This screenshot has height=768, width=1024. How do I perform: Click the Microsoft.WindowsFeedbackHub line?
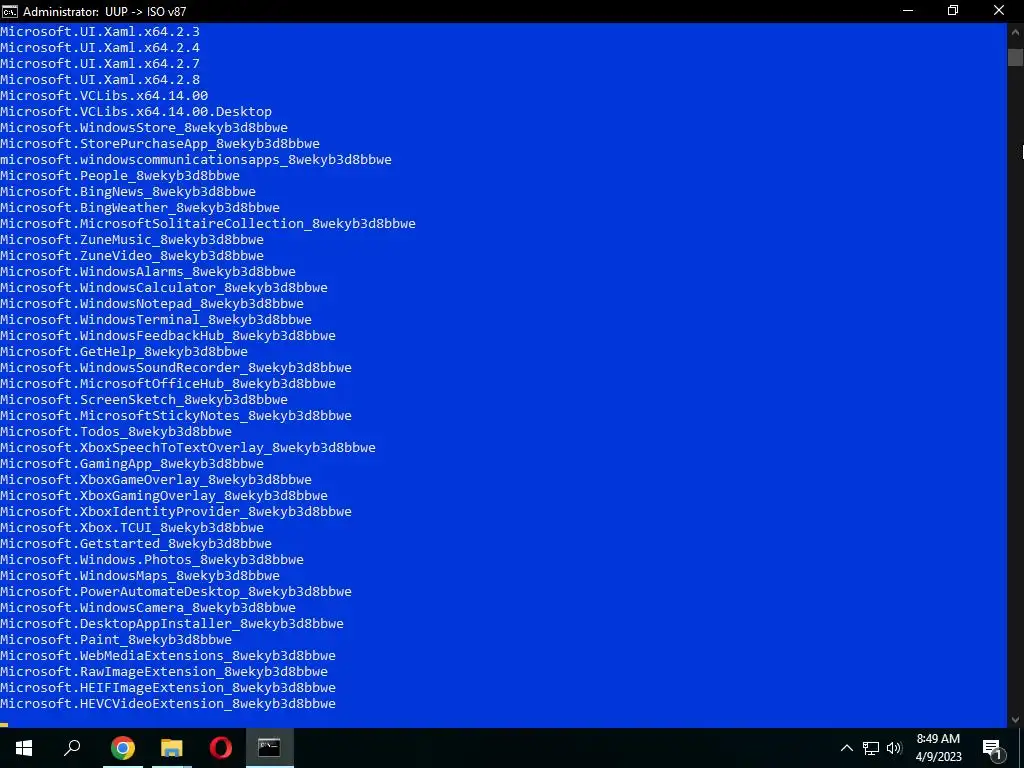168,336
